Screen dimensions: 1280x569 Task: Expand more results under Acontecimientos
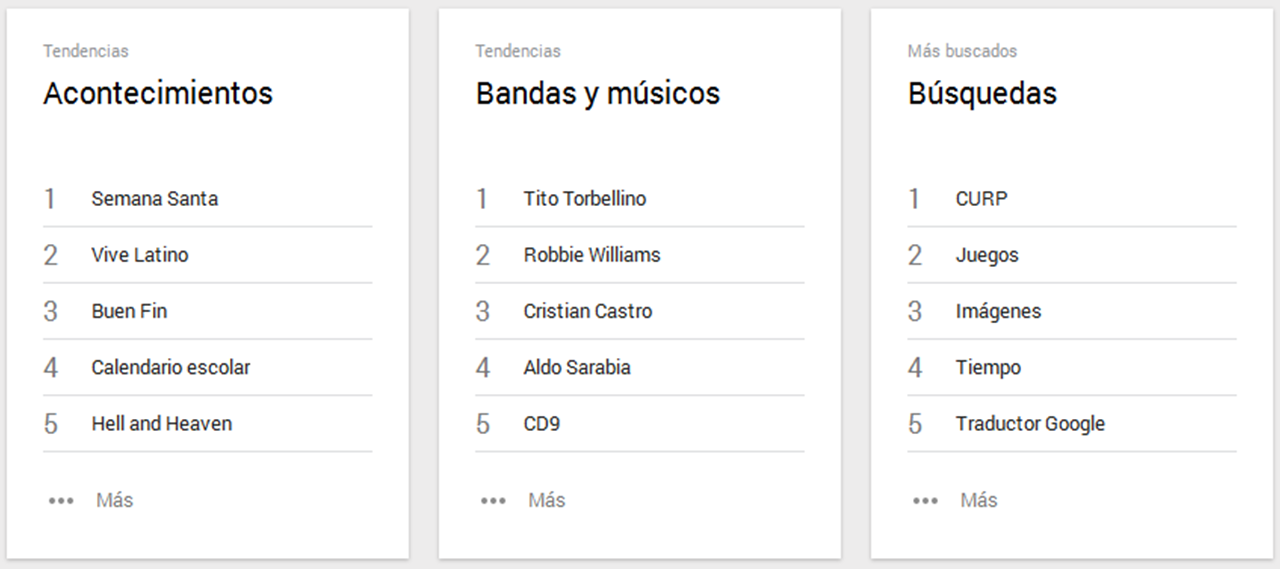[x=114, y=500]
